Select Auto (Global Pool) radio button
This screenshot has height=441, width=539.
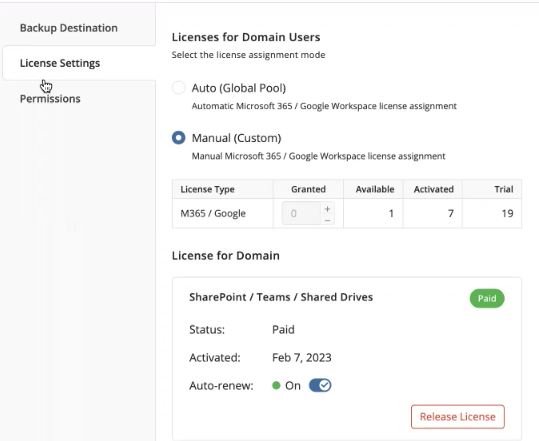(179, 88)
